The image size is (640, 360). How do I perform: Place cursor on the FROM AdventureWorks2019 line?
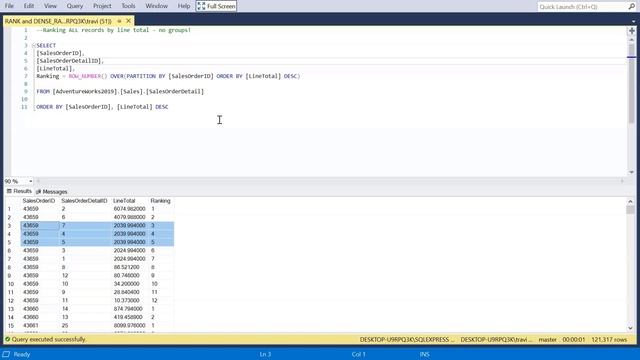[x=120, y=91]
